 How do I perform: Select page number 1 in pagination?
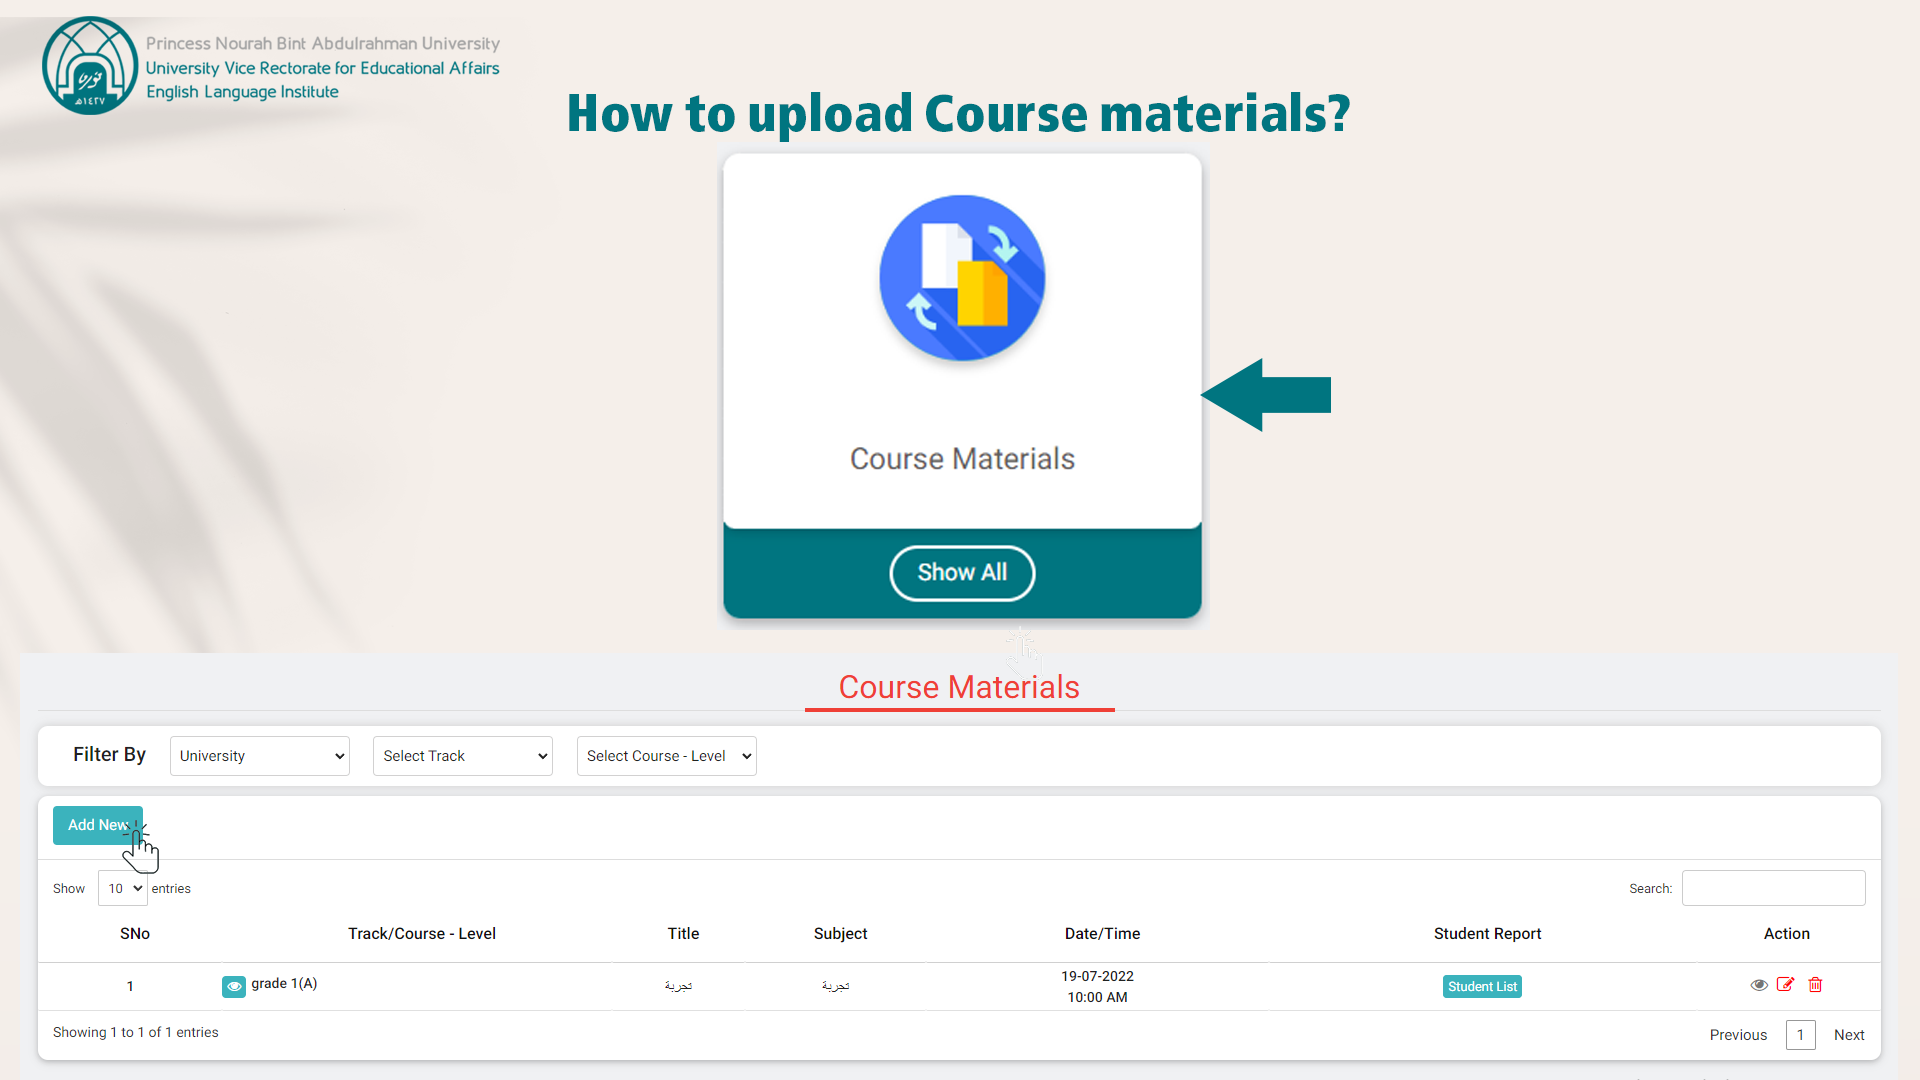(x=1800, y=1035)
